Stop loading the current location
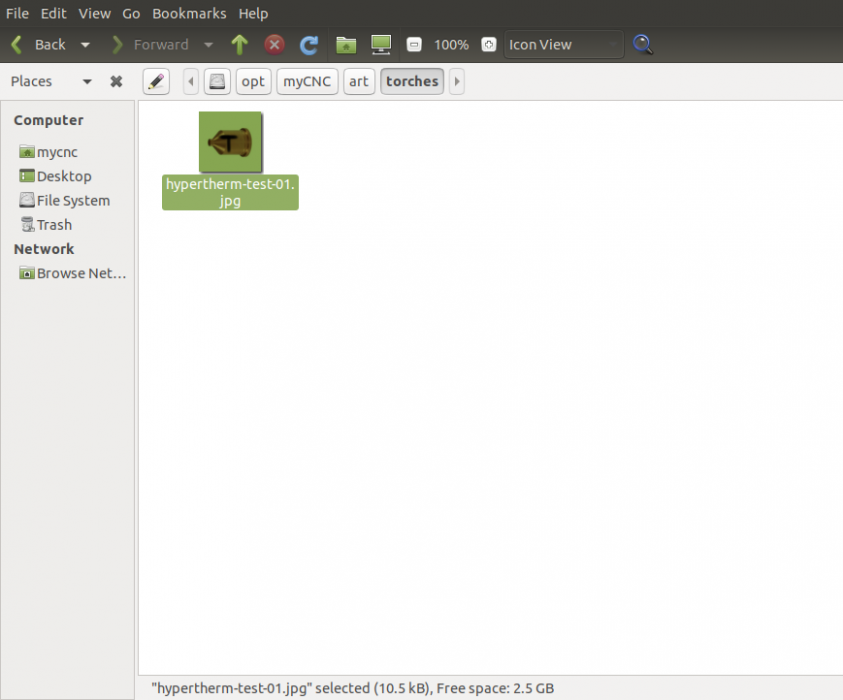The width and height of the screenshot is (843, 700). [274, 44]
